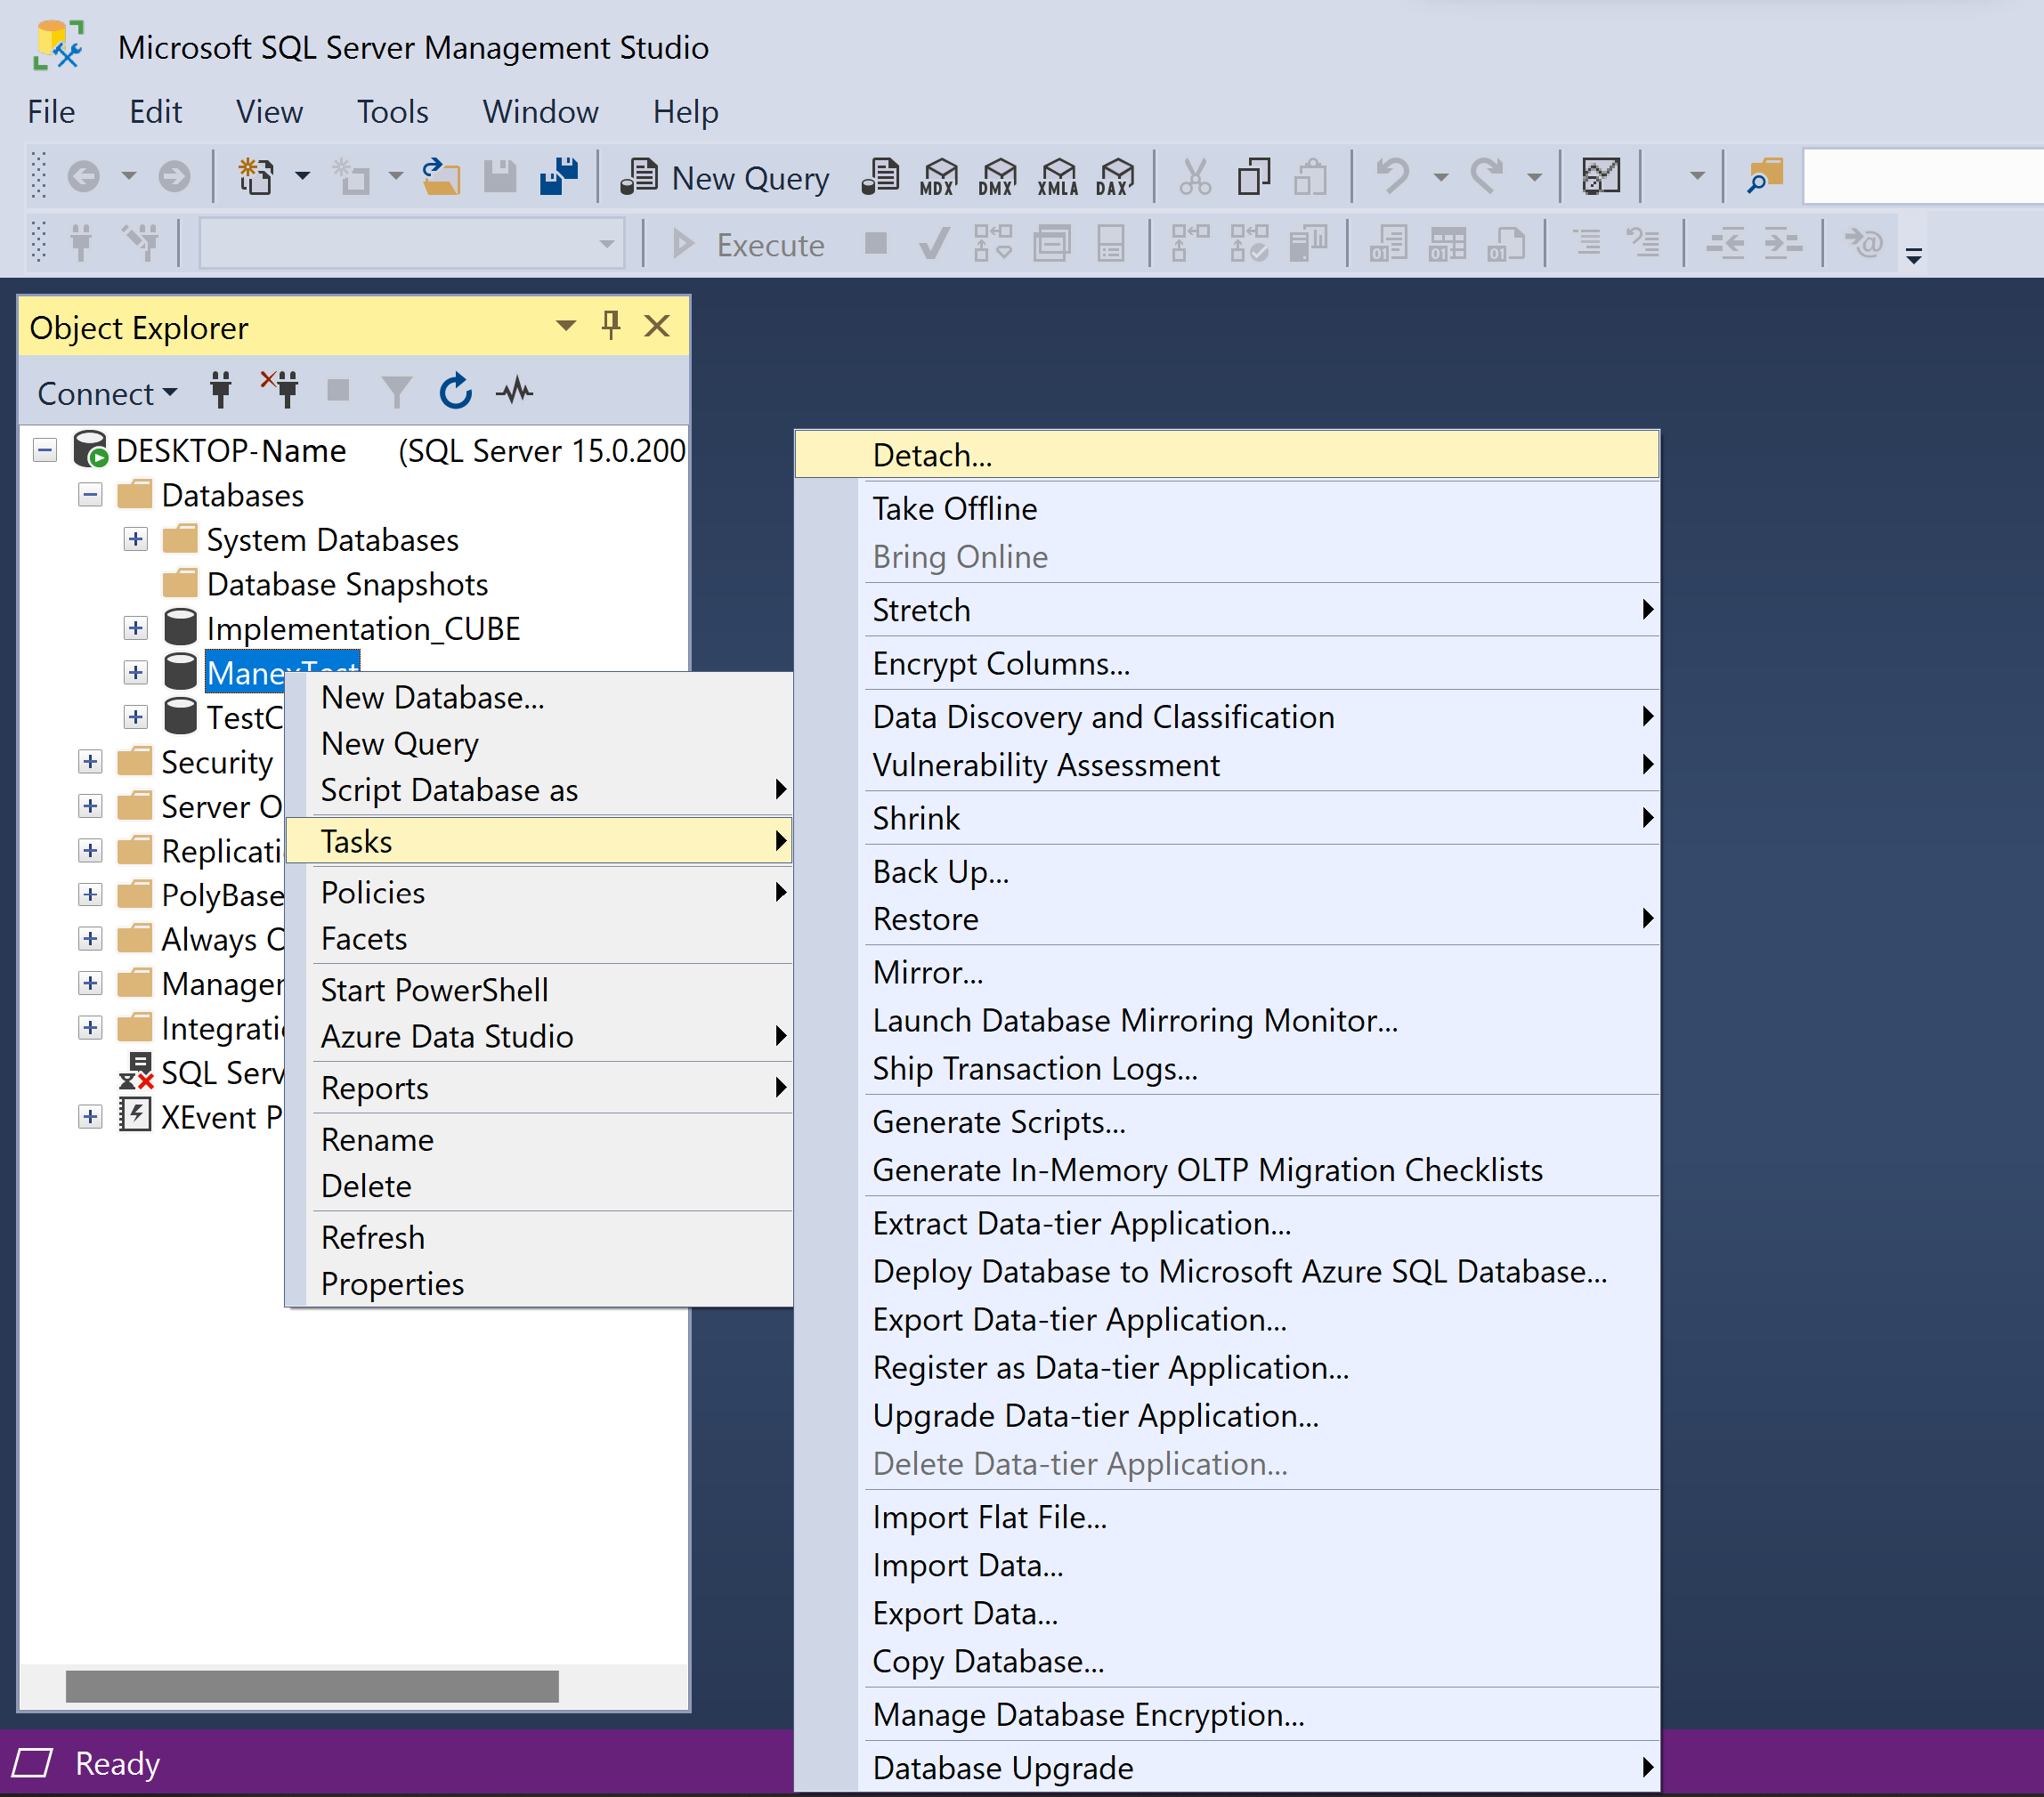Open the Tools menu

[x=392, y=111]
